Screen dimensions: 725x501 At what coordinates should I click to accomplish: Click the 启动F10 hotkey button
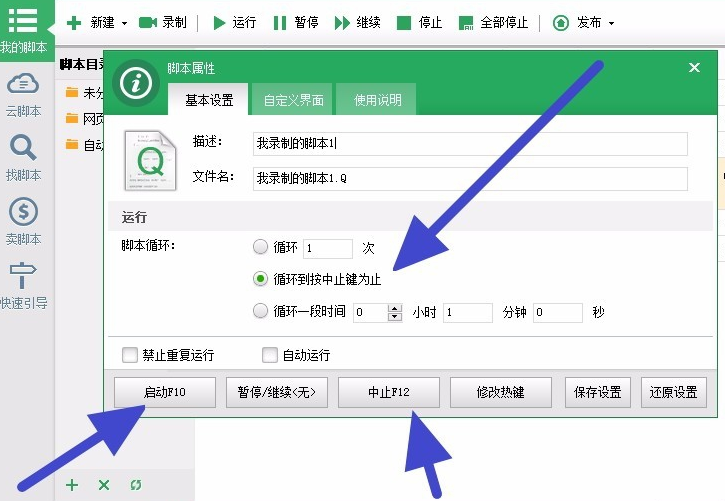pyautogui.click(x=164, y=393)
